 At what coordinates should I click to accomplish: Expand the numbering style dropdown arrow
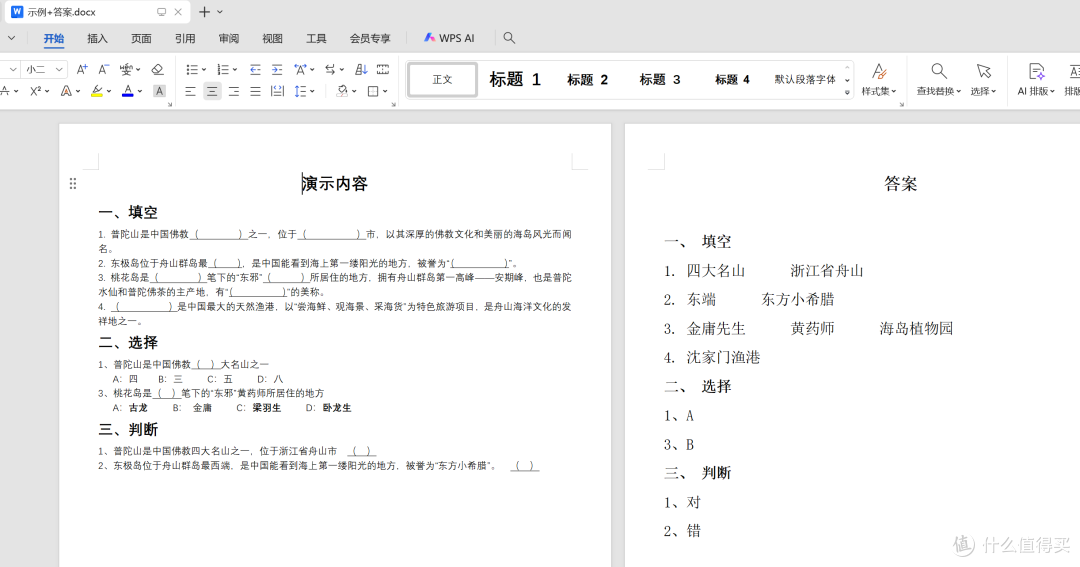coord(235,70)
